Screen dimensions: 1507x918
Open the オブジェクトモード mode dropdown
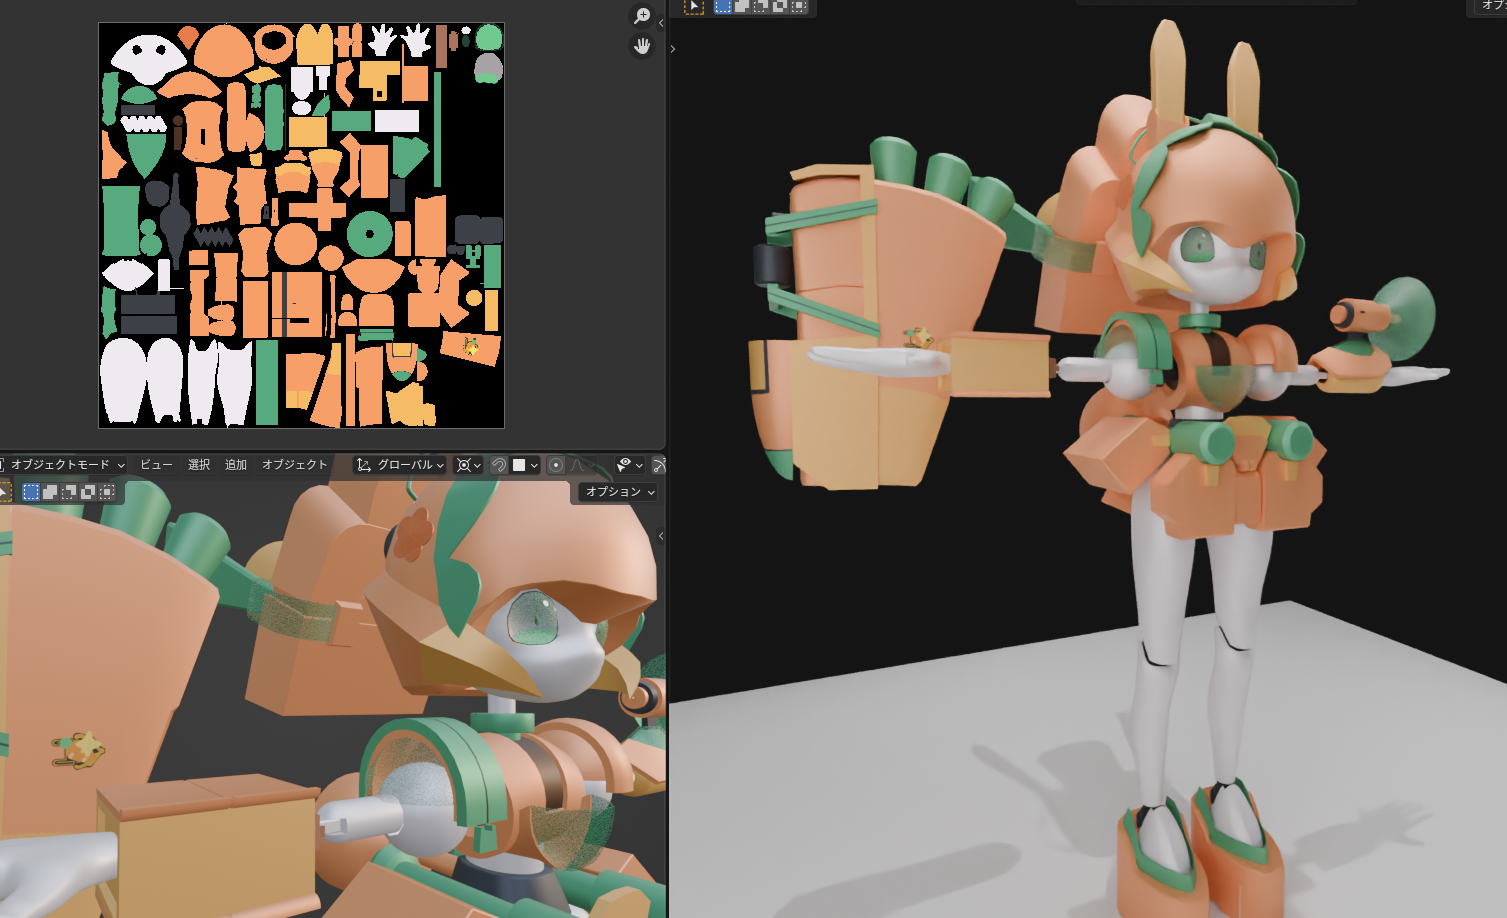(x=62, y=465)
